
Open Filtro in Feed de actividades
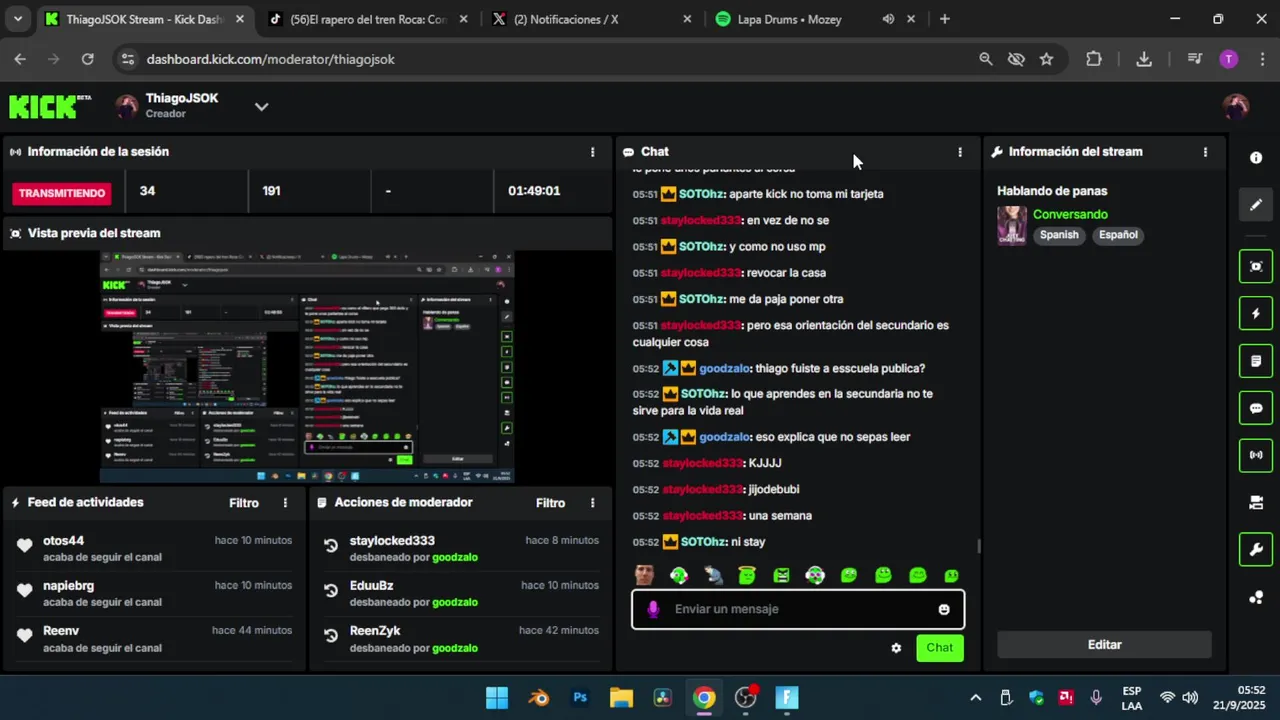click(x=244, y=503)
